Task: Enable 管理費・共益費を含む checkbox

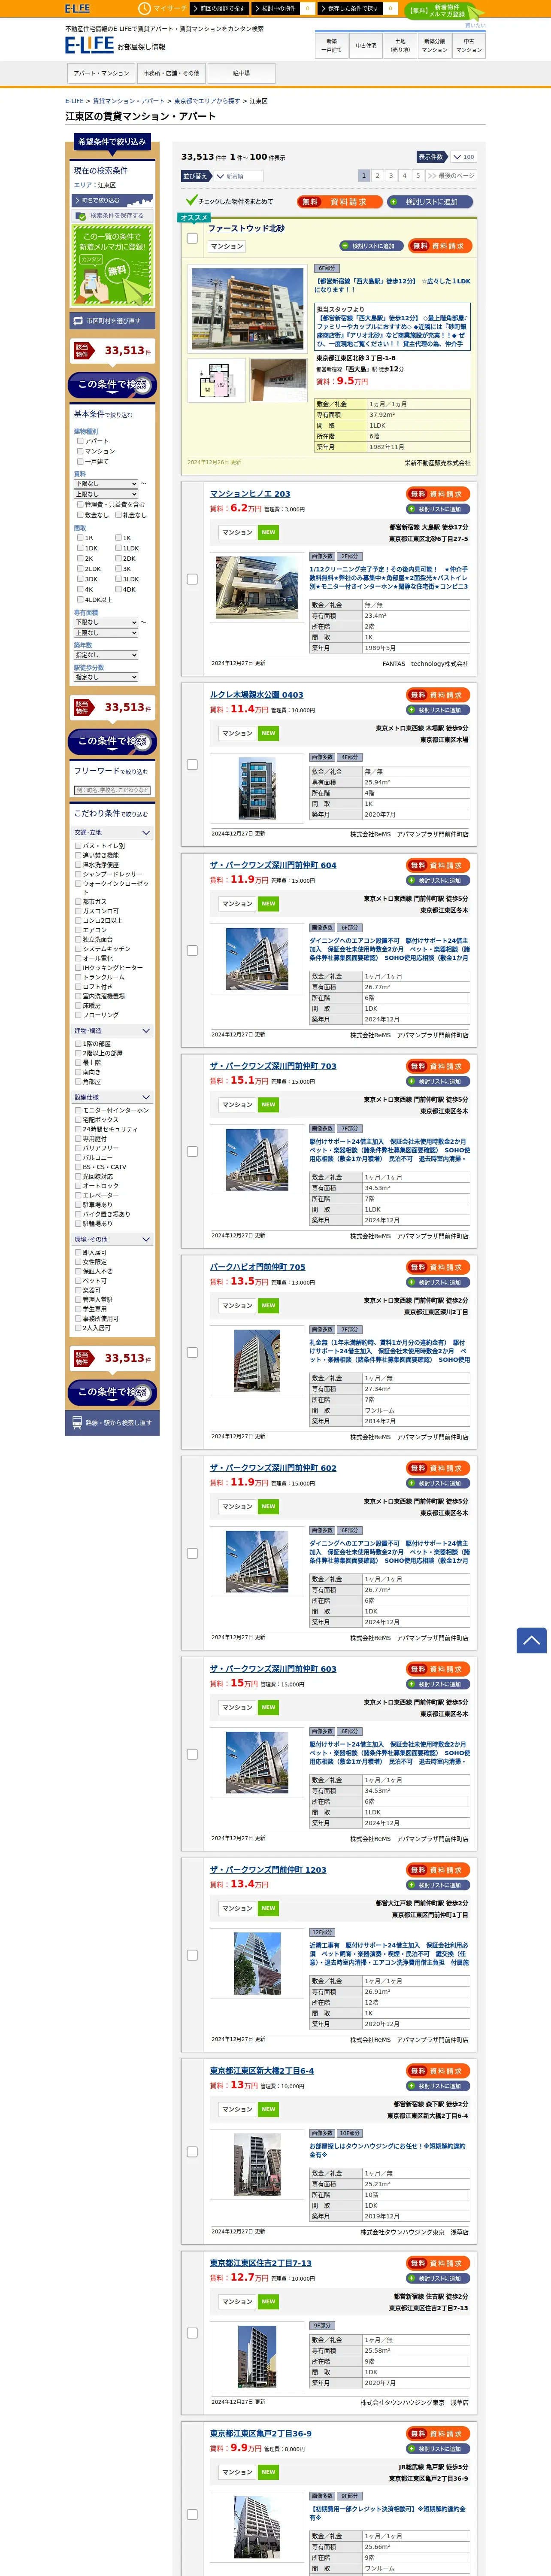Action: click(80, 505)
